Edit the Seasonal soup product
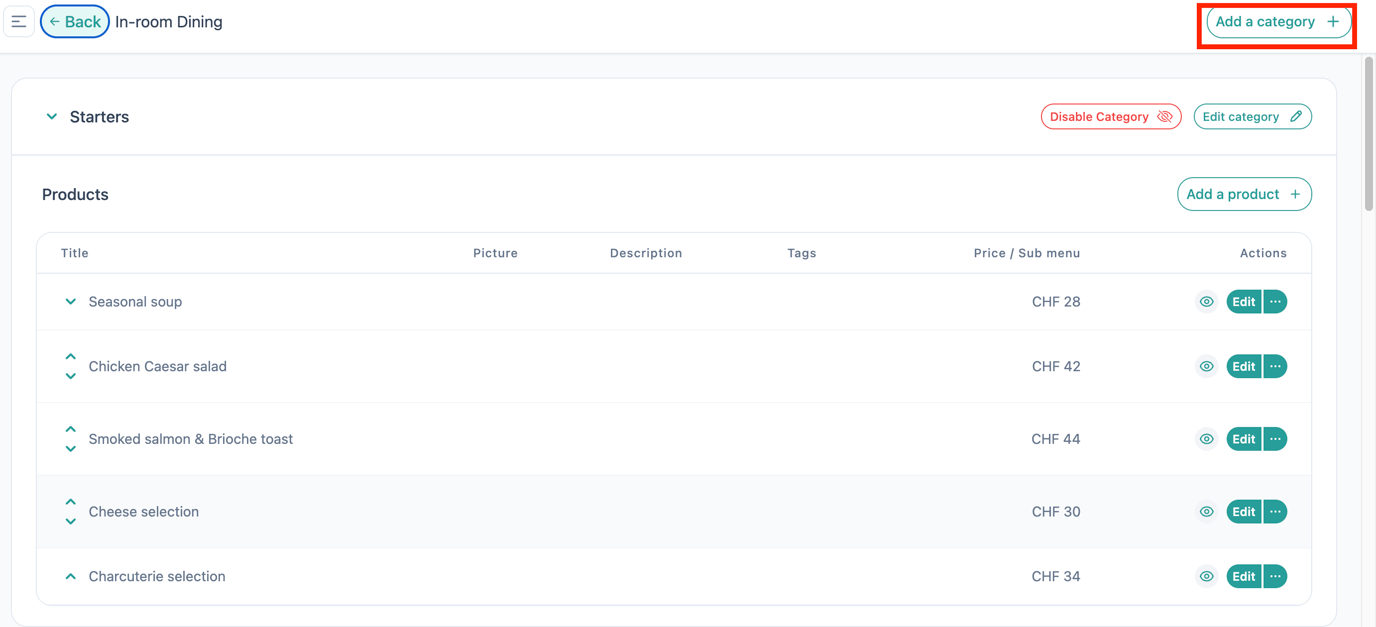 (1243, 301)
